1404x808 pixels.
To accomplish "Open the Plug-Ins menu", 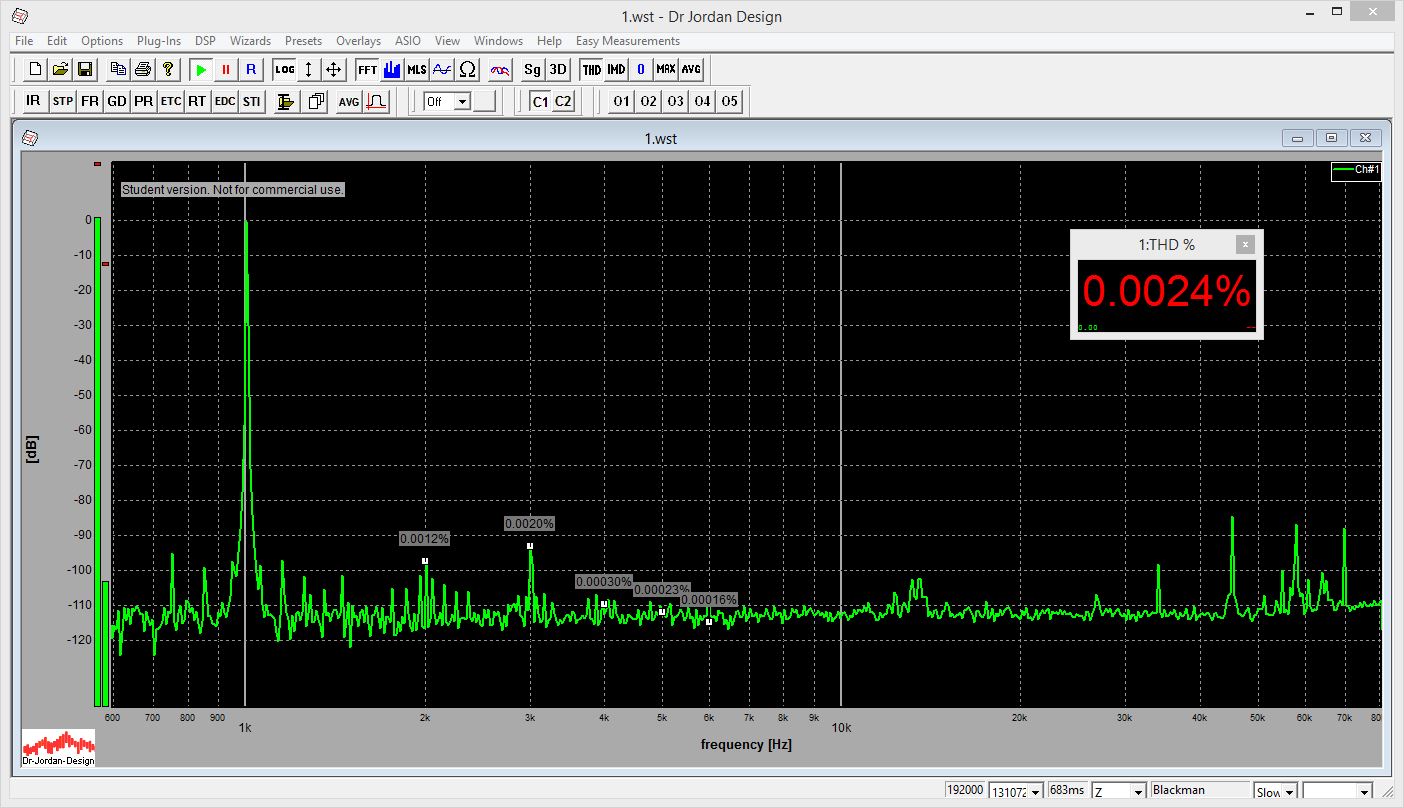I will (159, 41).
